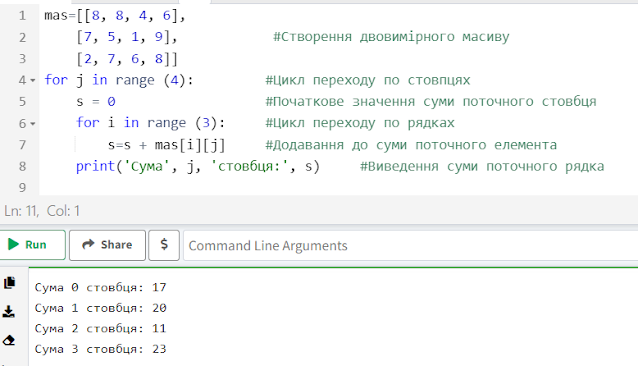This screenshot has width=638, height=366.
Task: Collapse the for j loop fold arrow
Action: click(x=33, y=81)
